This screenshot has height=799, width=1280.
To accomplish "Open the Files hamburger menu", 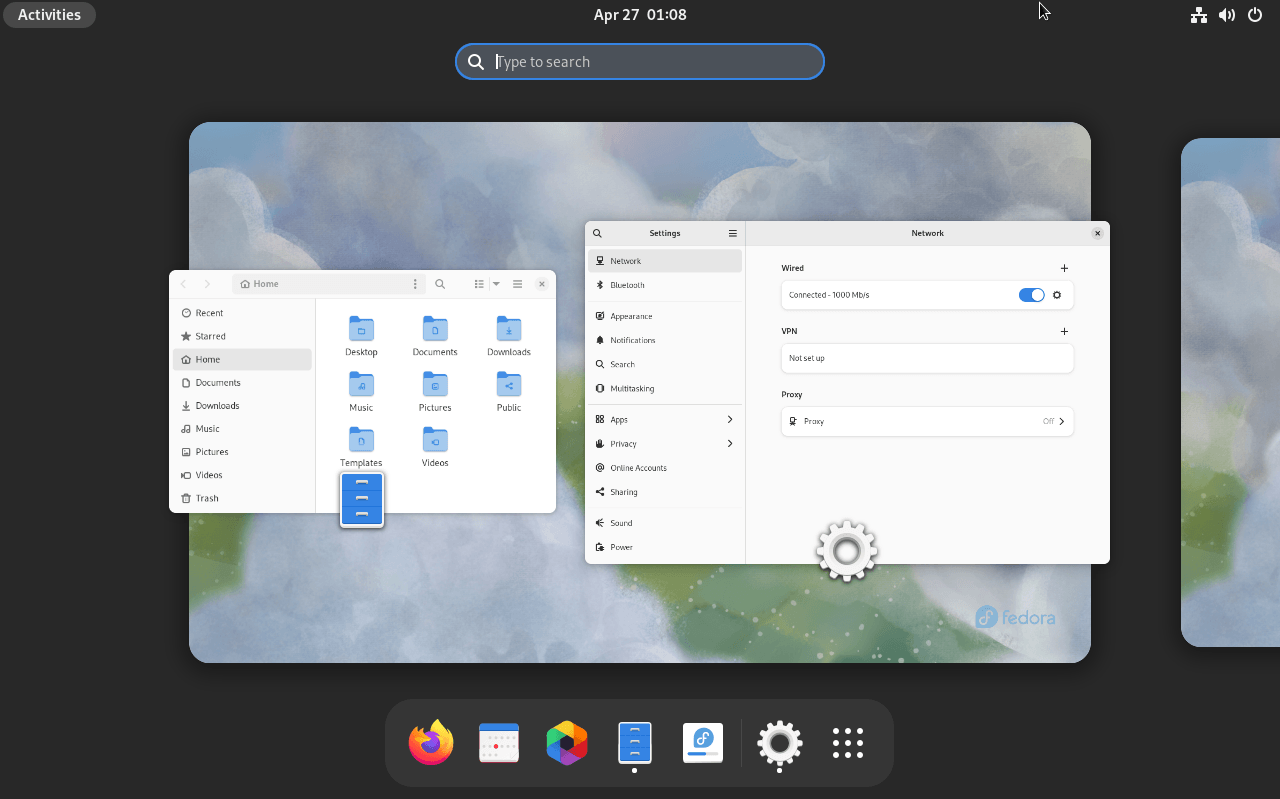I will tap(517, 284).
